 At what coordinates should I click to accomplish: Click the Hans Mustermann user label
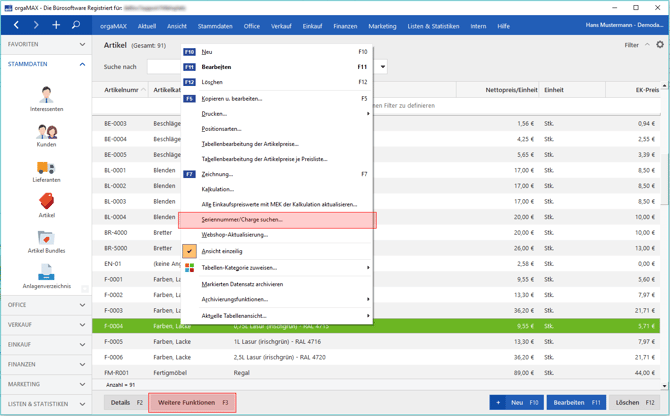624,25
